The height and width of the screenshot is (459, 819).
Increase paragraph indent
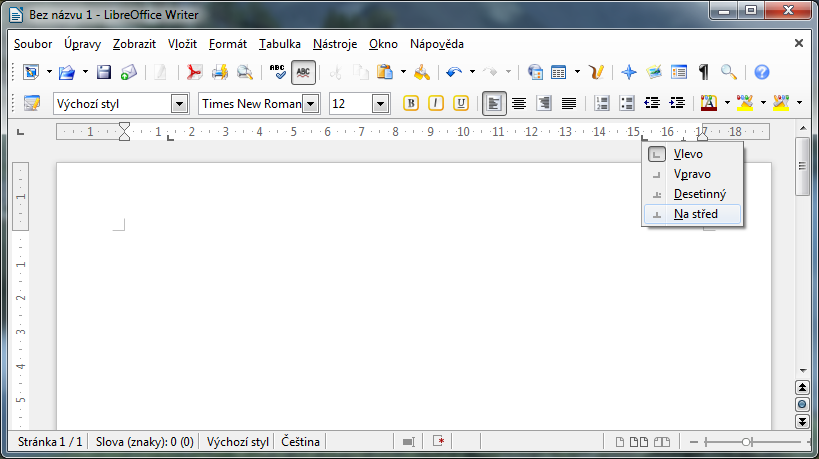tap(677, 103)
